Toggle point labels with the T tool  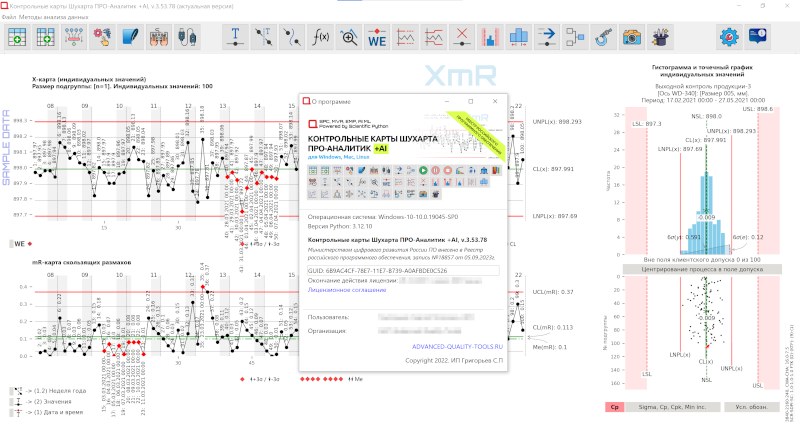(x=235, y=37)
